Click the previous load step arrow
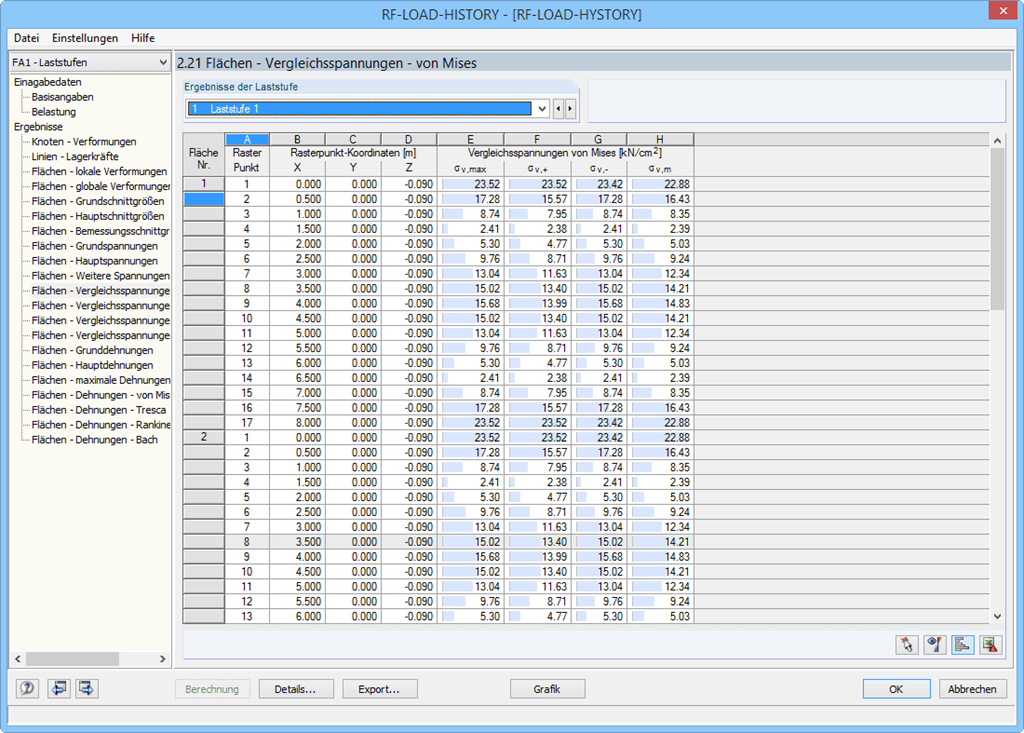1024x733 pixels. click(558, 108)
